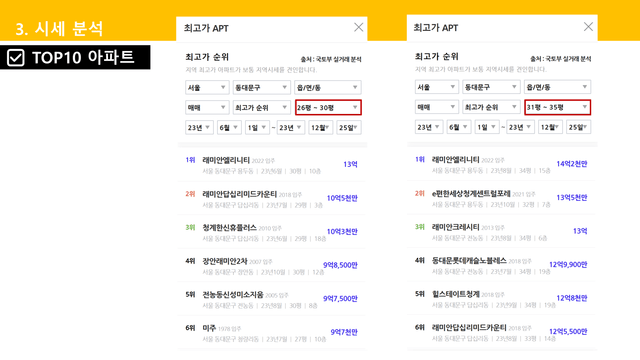
Task: Open 6월 month dropdown in 26평~30평 panel
Action: pyautogui.click(x=229, y=128)
